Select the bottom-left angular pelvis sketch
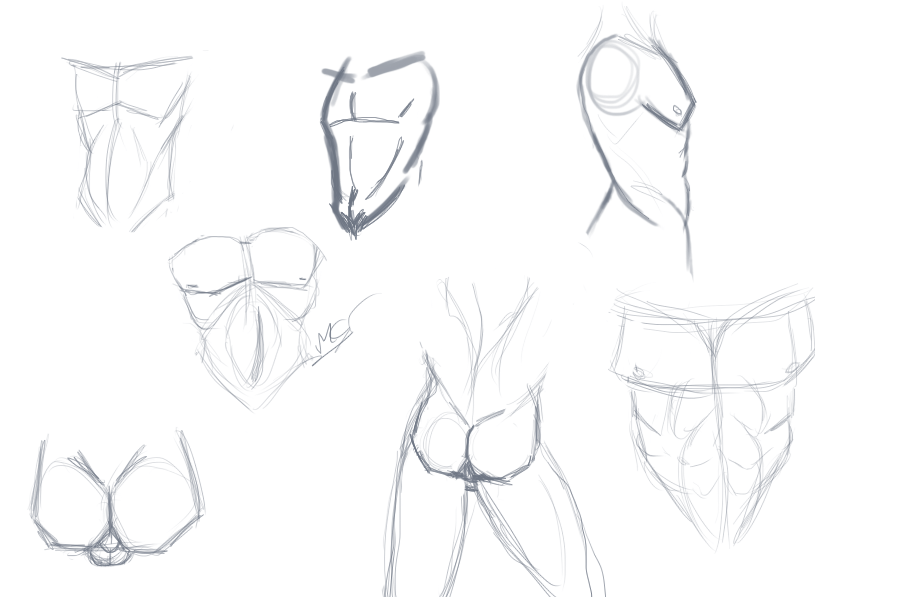This screenshot has height=600, width=900. tap(117, 498)
